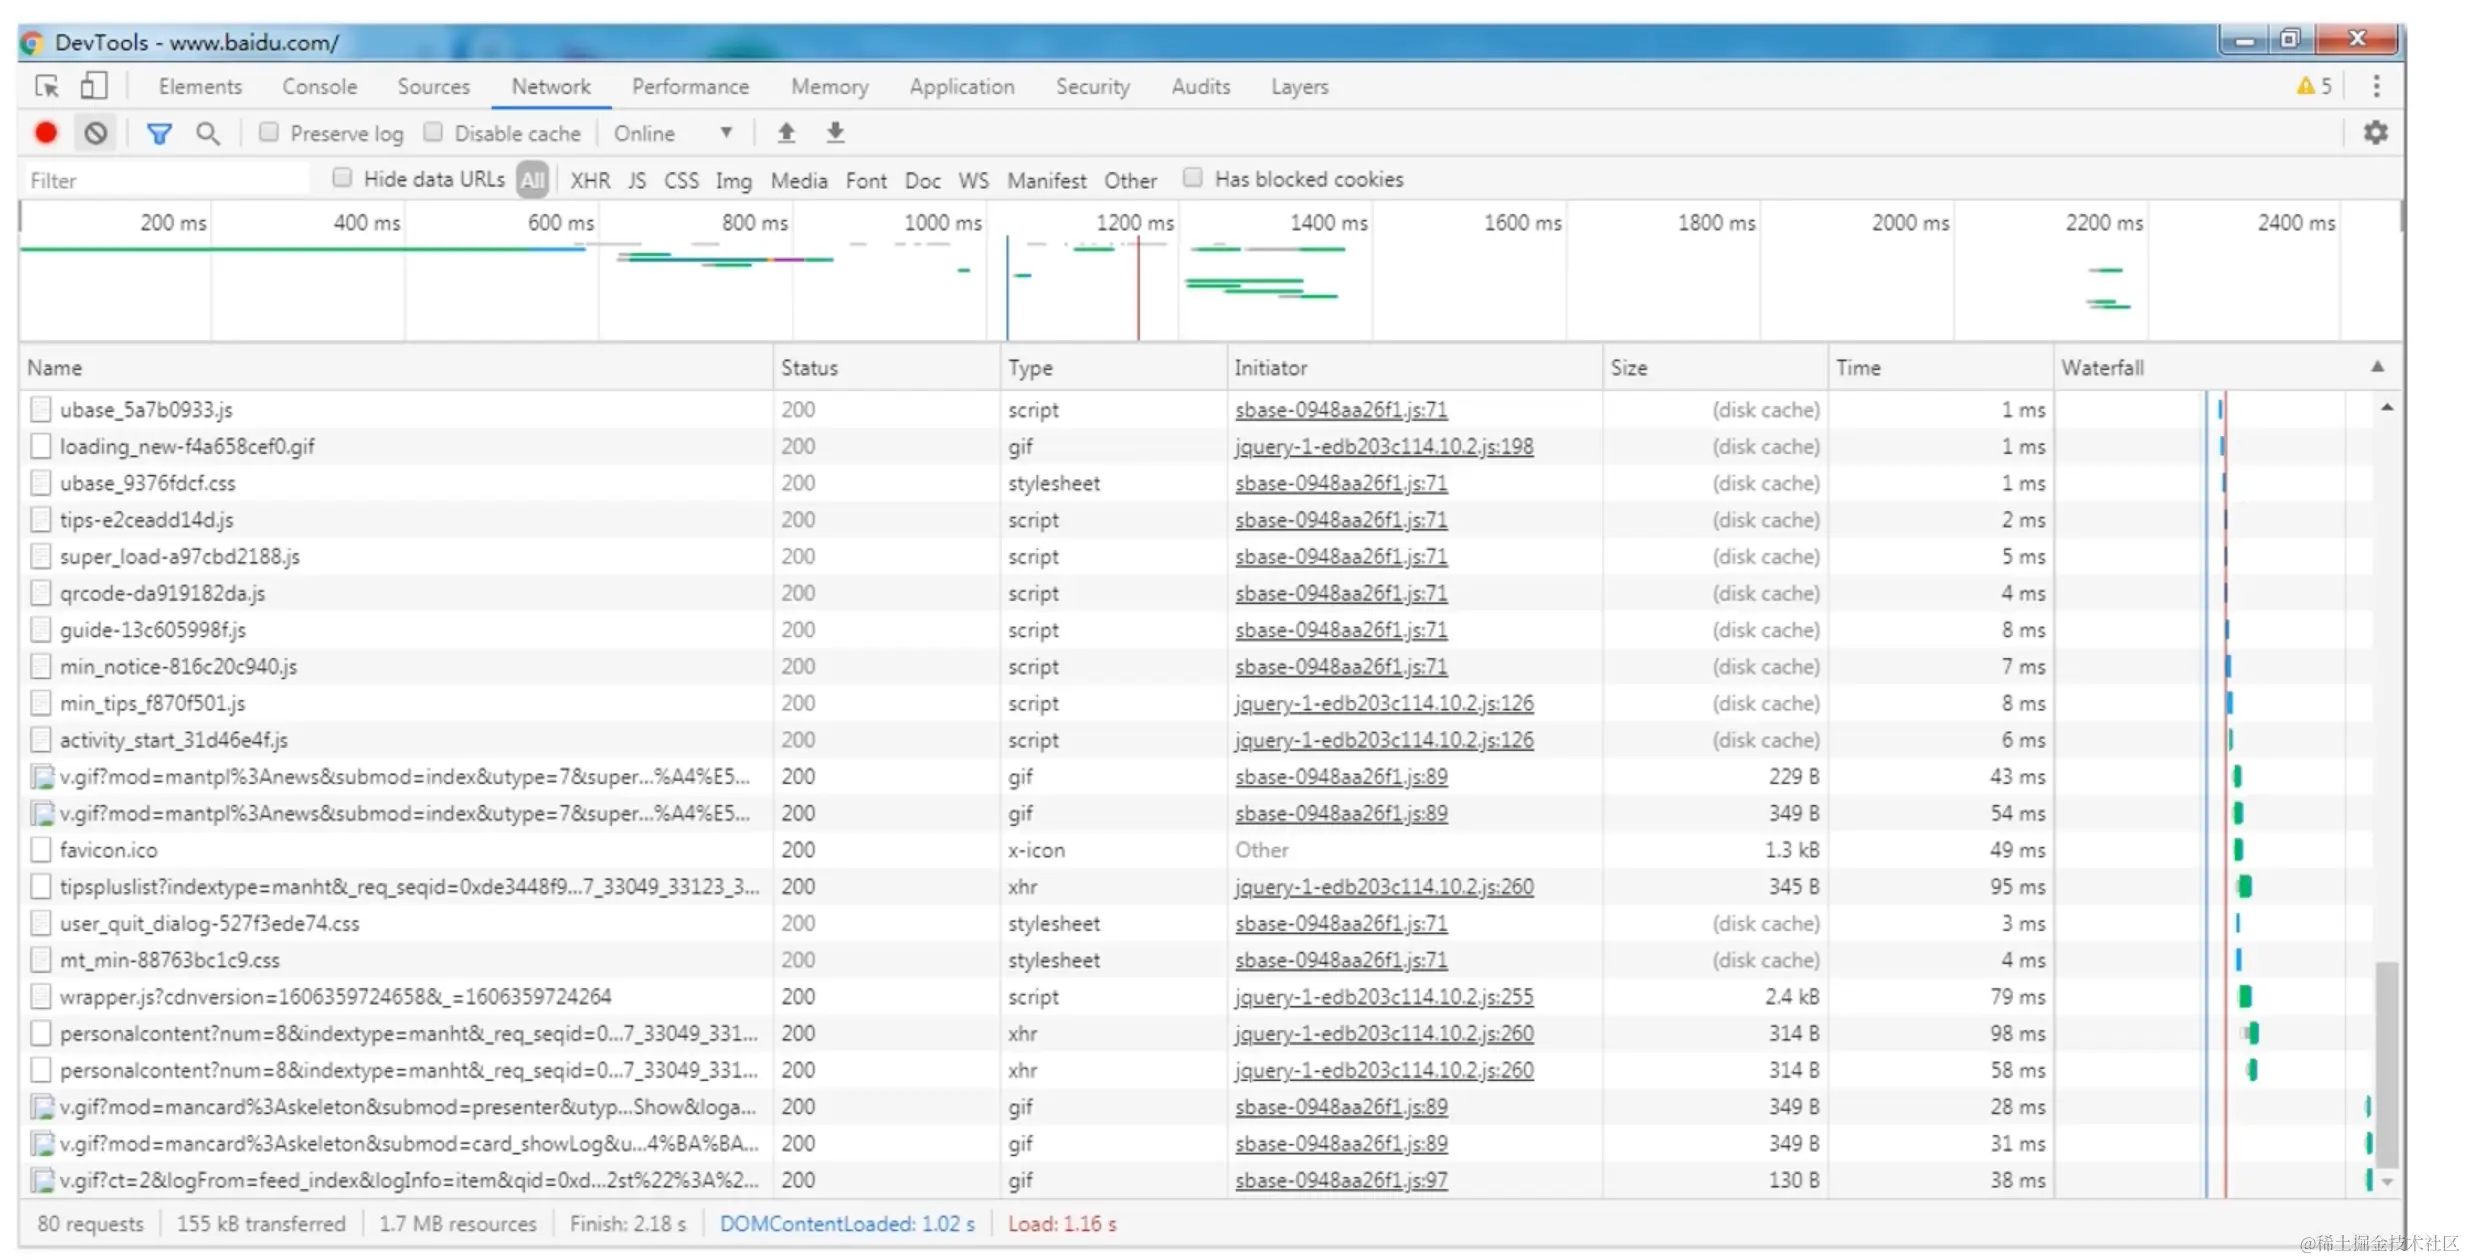Import HAR file with upload arrow
This screenshot has height=1260, width=2466.
click(786, 132)
